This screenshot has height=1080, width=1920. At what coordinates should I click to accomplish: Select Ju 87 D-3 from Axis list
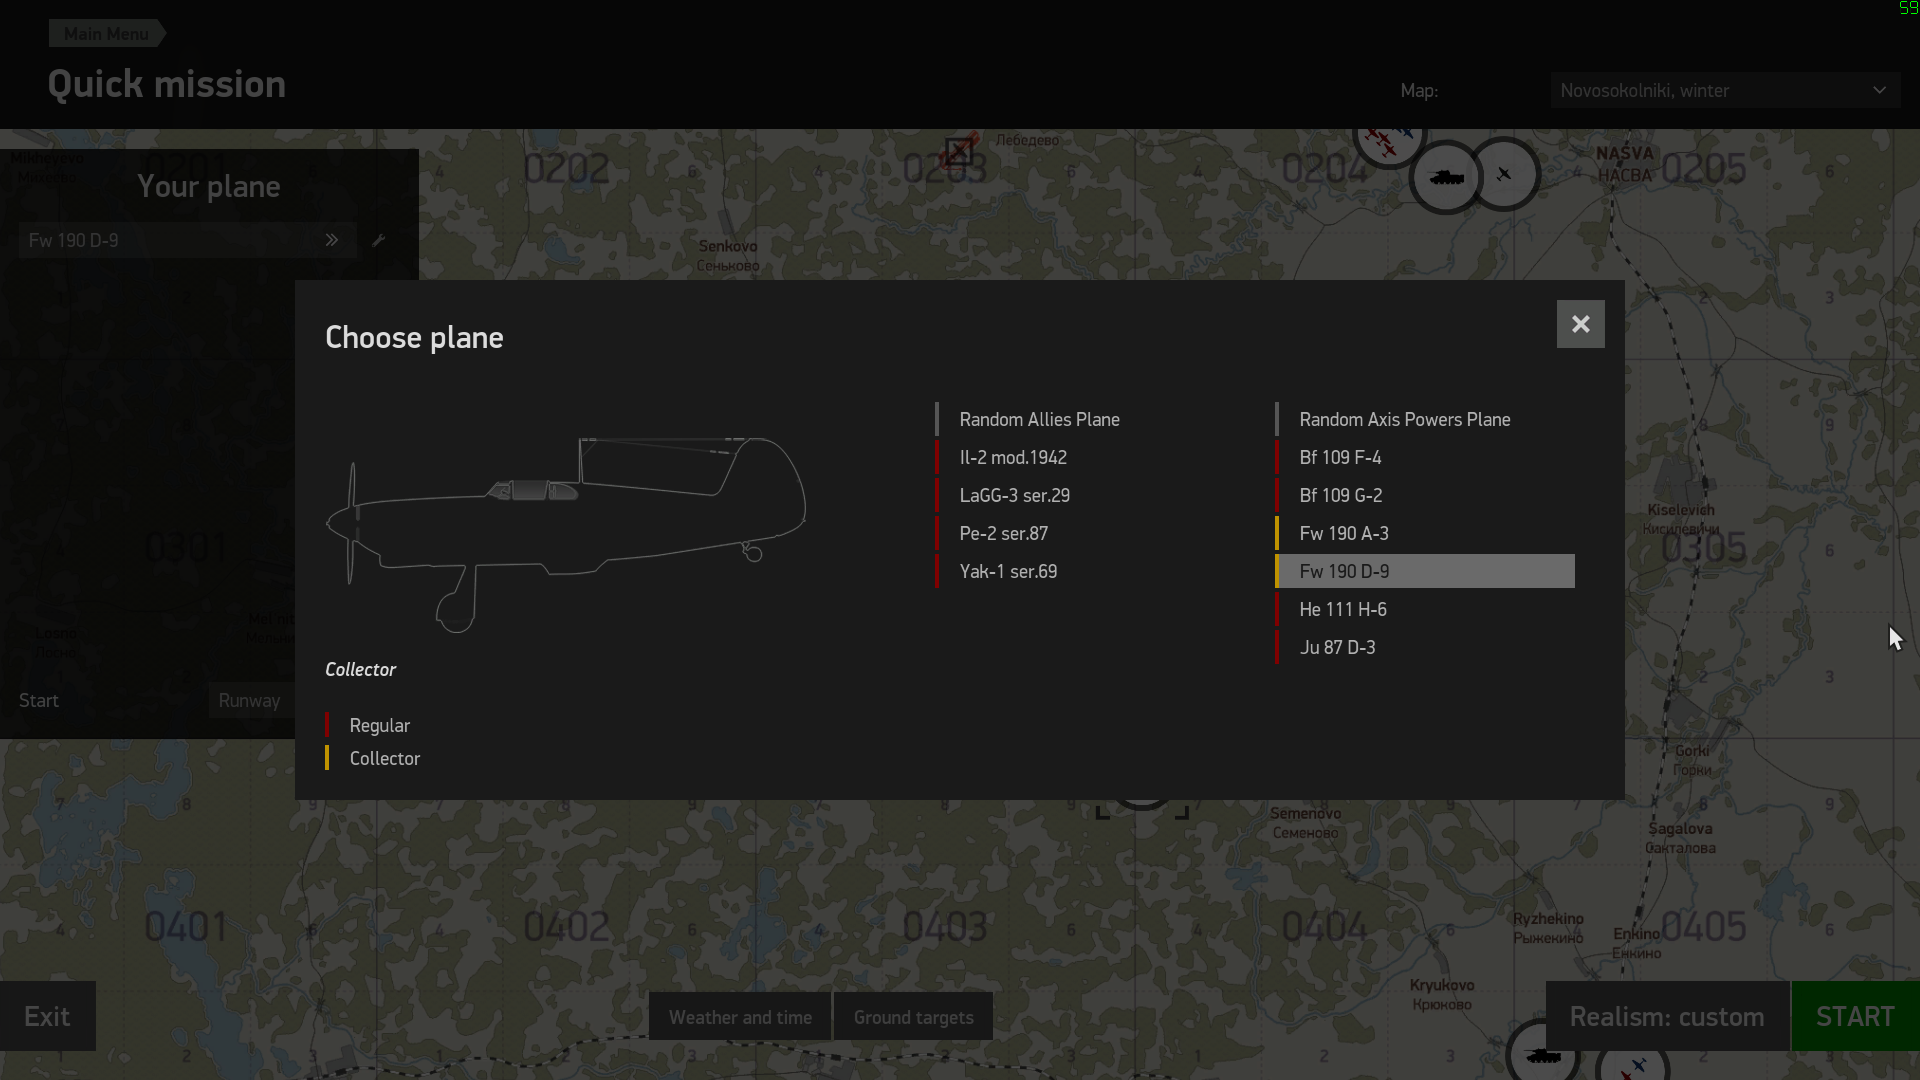1337,647
